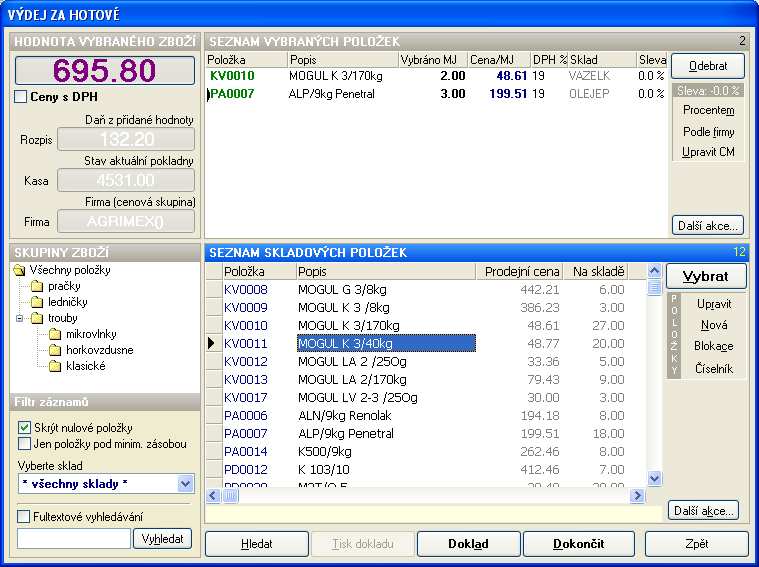Screen dimensions: 759x567
Task: Click ALN/9kg Renolak row
Action: coord(426,415)
